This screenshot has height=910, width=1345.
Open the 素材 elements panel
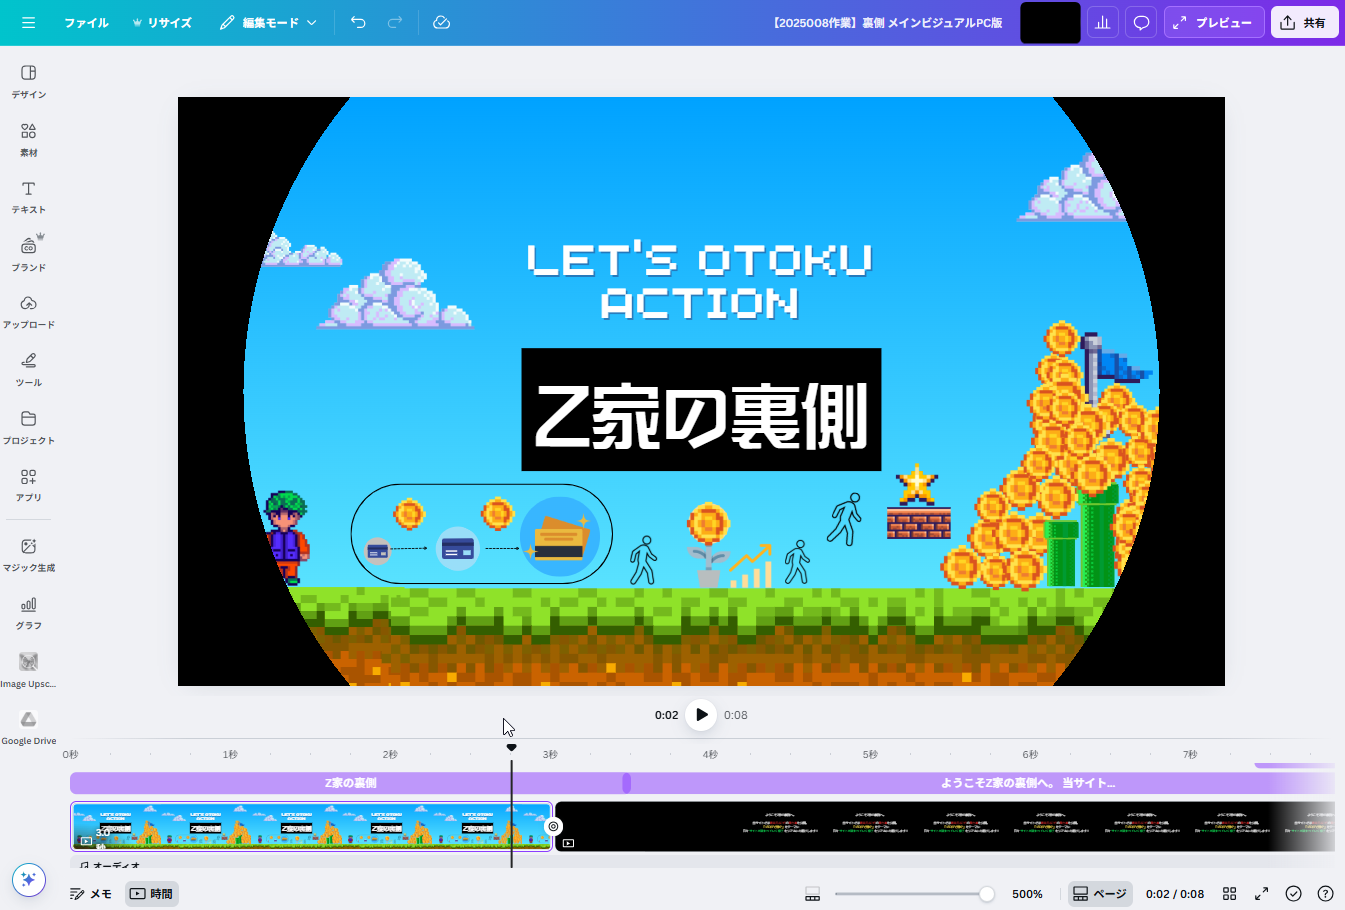point(29,140)
